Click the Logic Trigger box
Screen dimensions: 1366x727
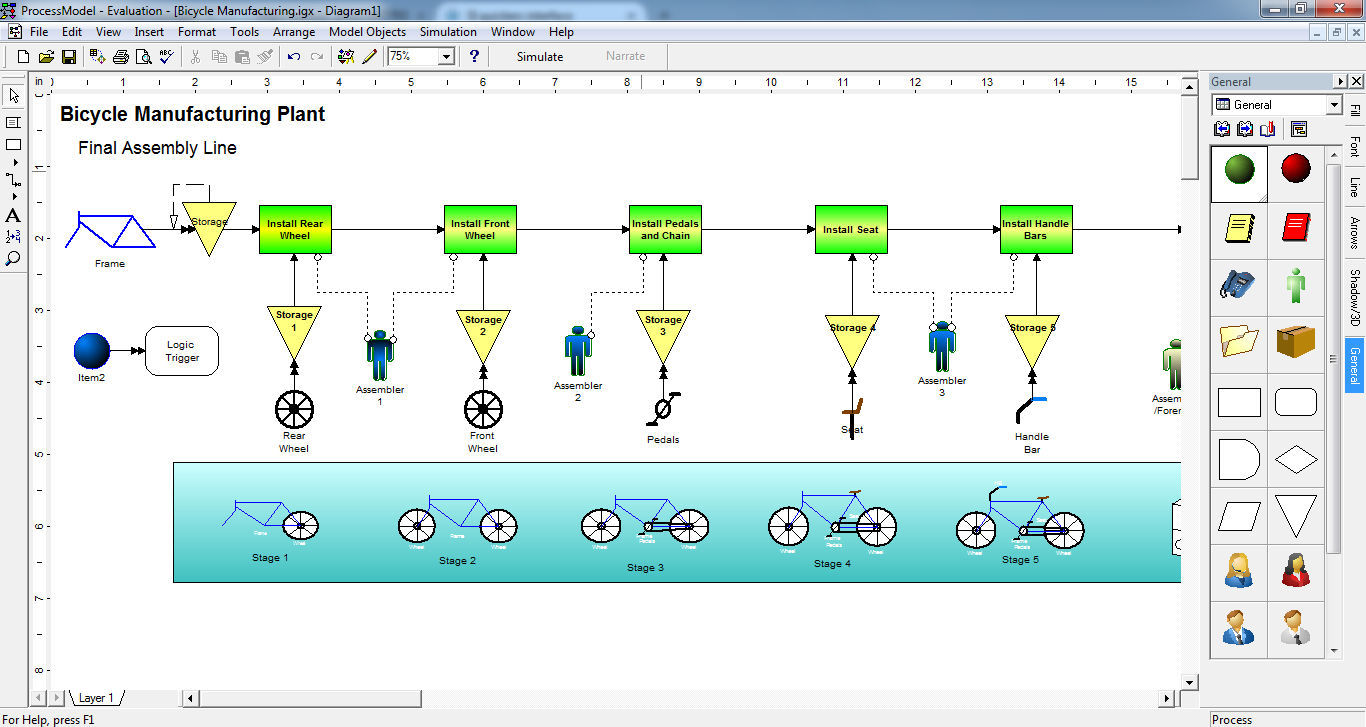pos(182,351)
